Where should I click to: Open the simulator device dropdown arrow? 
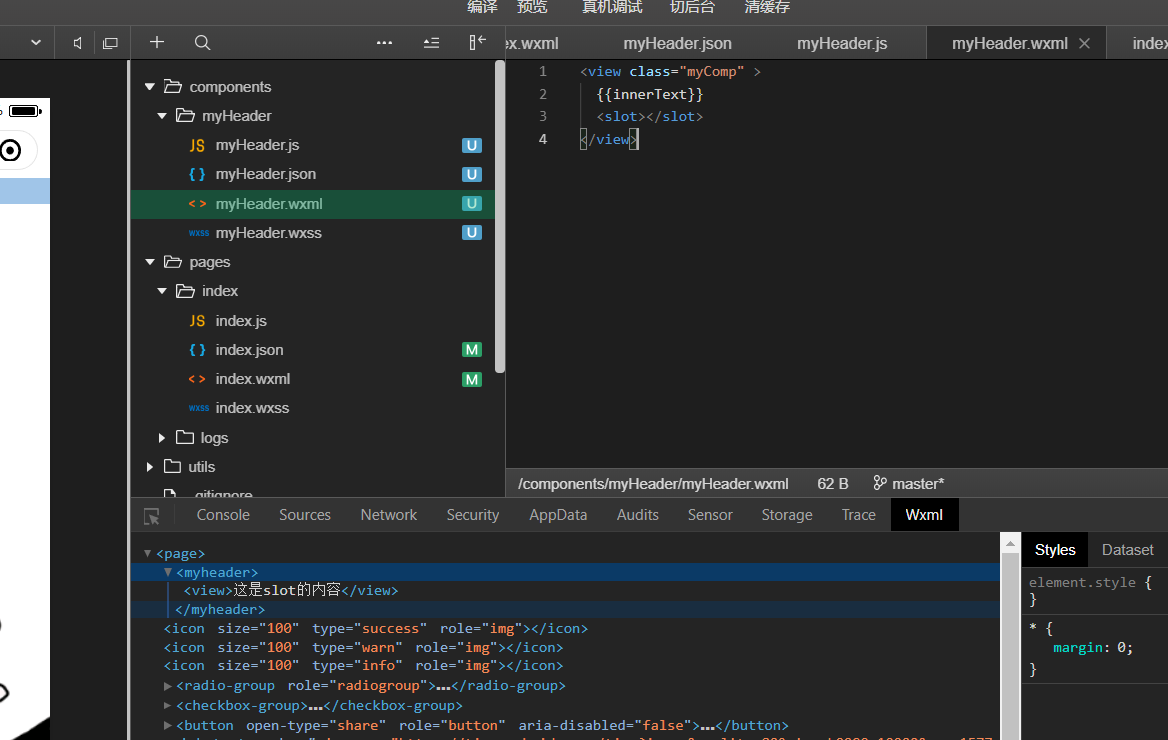pyautogui.click(x=36, y=43)
